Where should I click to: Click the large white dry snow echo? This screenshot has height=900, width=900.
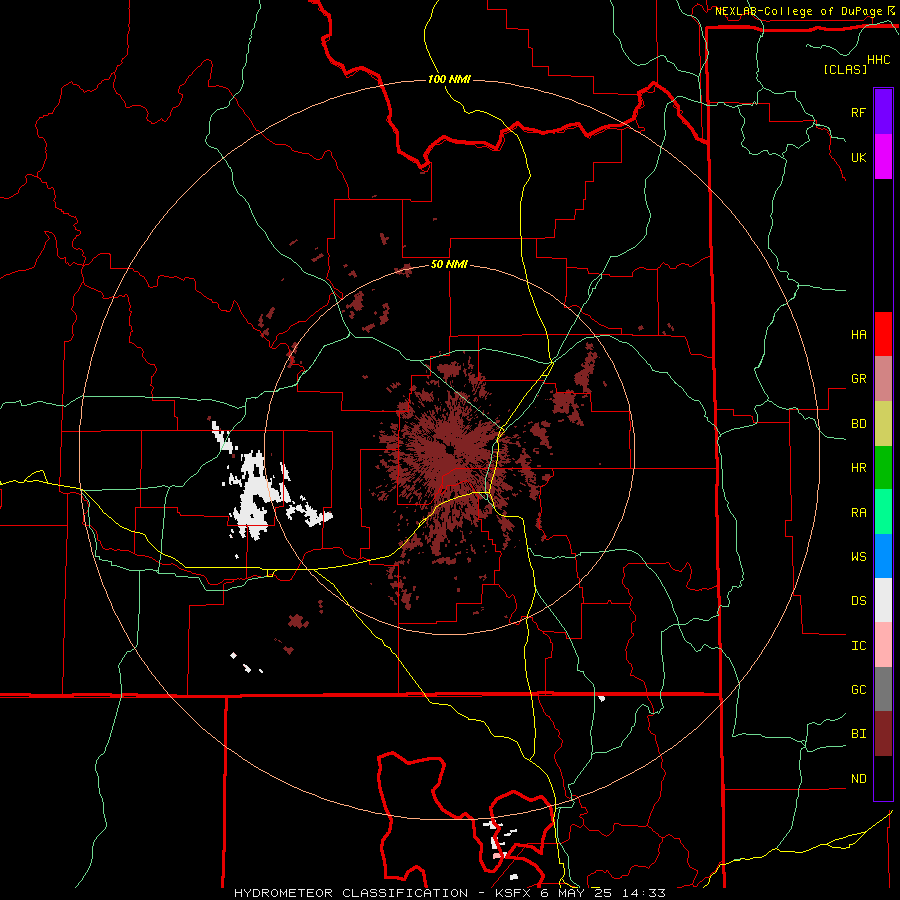[255, 494]
